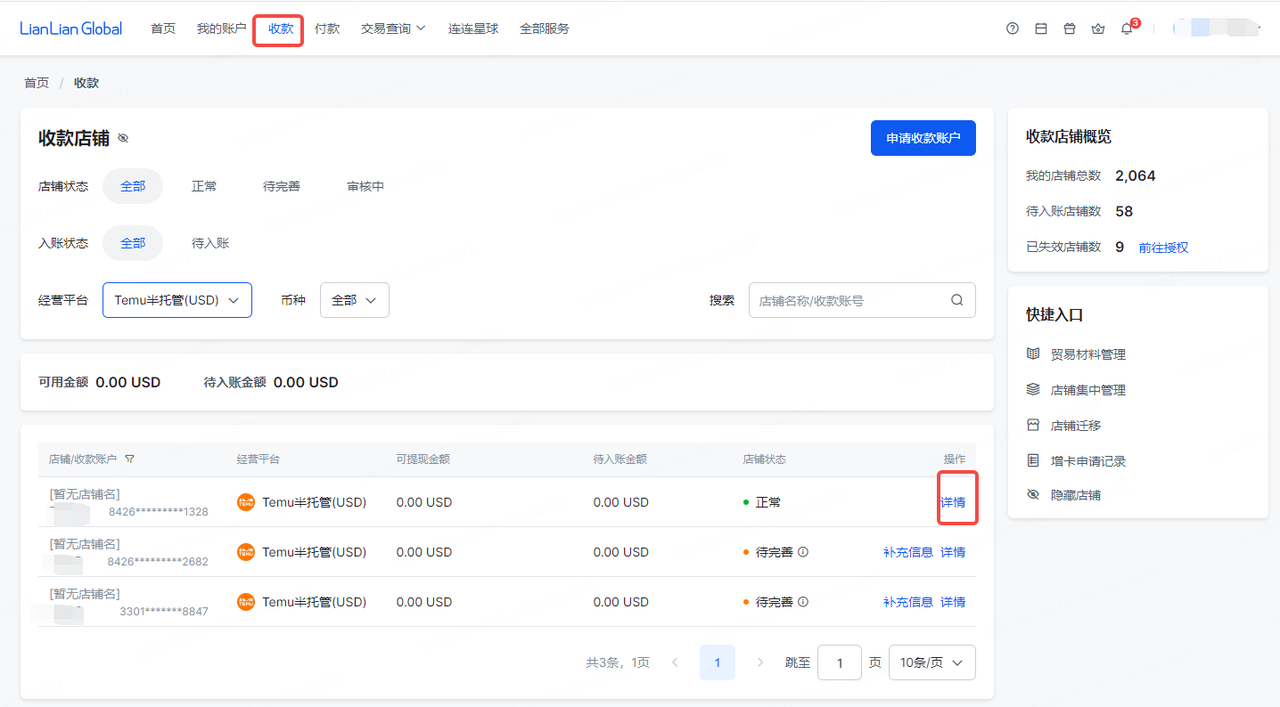The height and width of the screenshot is (707, 1280).
Task: Open 收款 tab in top navigation
Action: 280,29
